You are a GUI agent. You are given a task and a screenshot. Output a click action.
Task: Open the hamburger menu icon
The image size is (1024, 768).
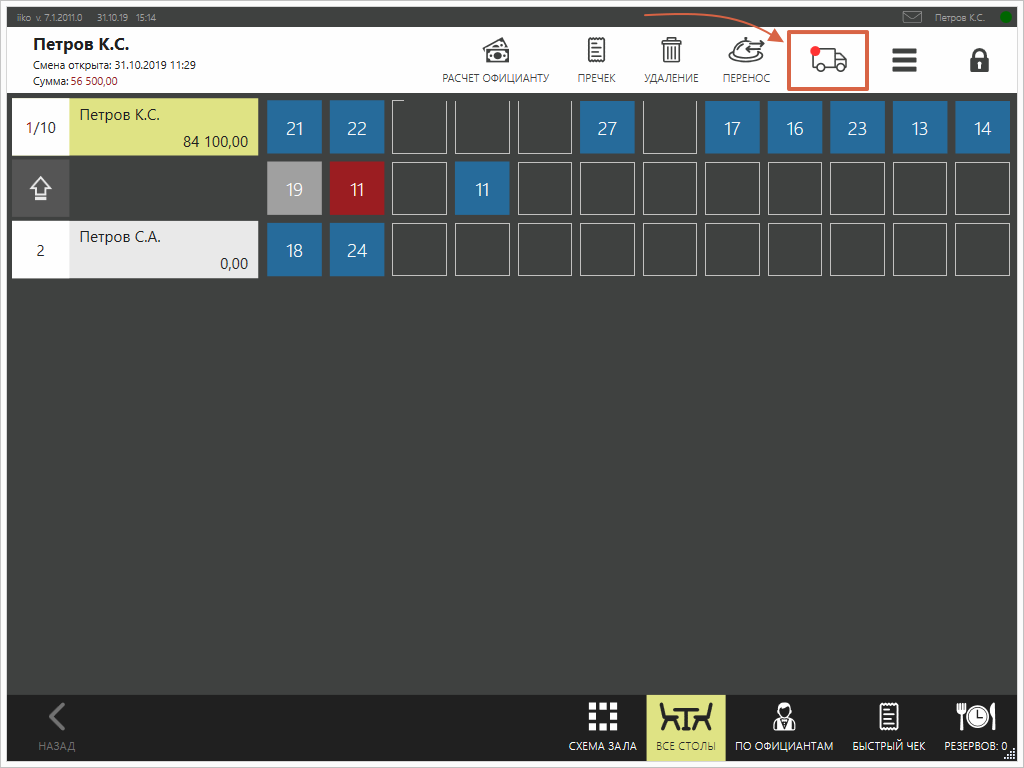(904, 60)
